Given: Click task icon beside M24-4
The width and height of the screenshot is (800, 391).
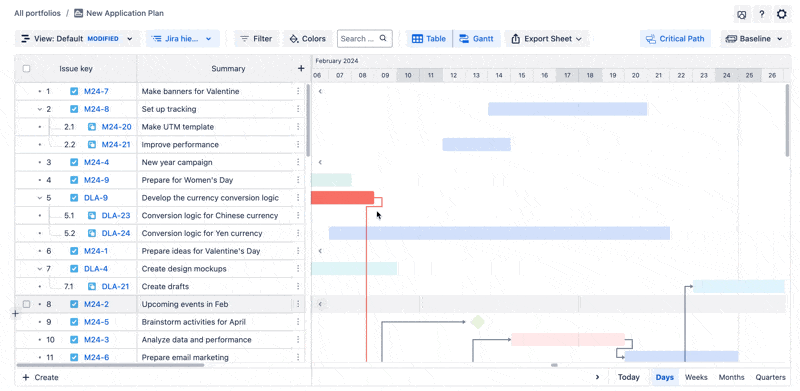Looking at the screenshot, I should point(74,162).
